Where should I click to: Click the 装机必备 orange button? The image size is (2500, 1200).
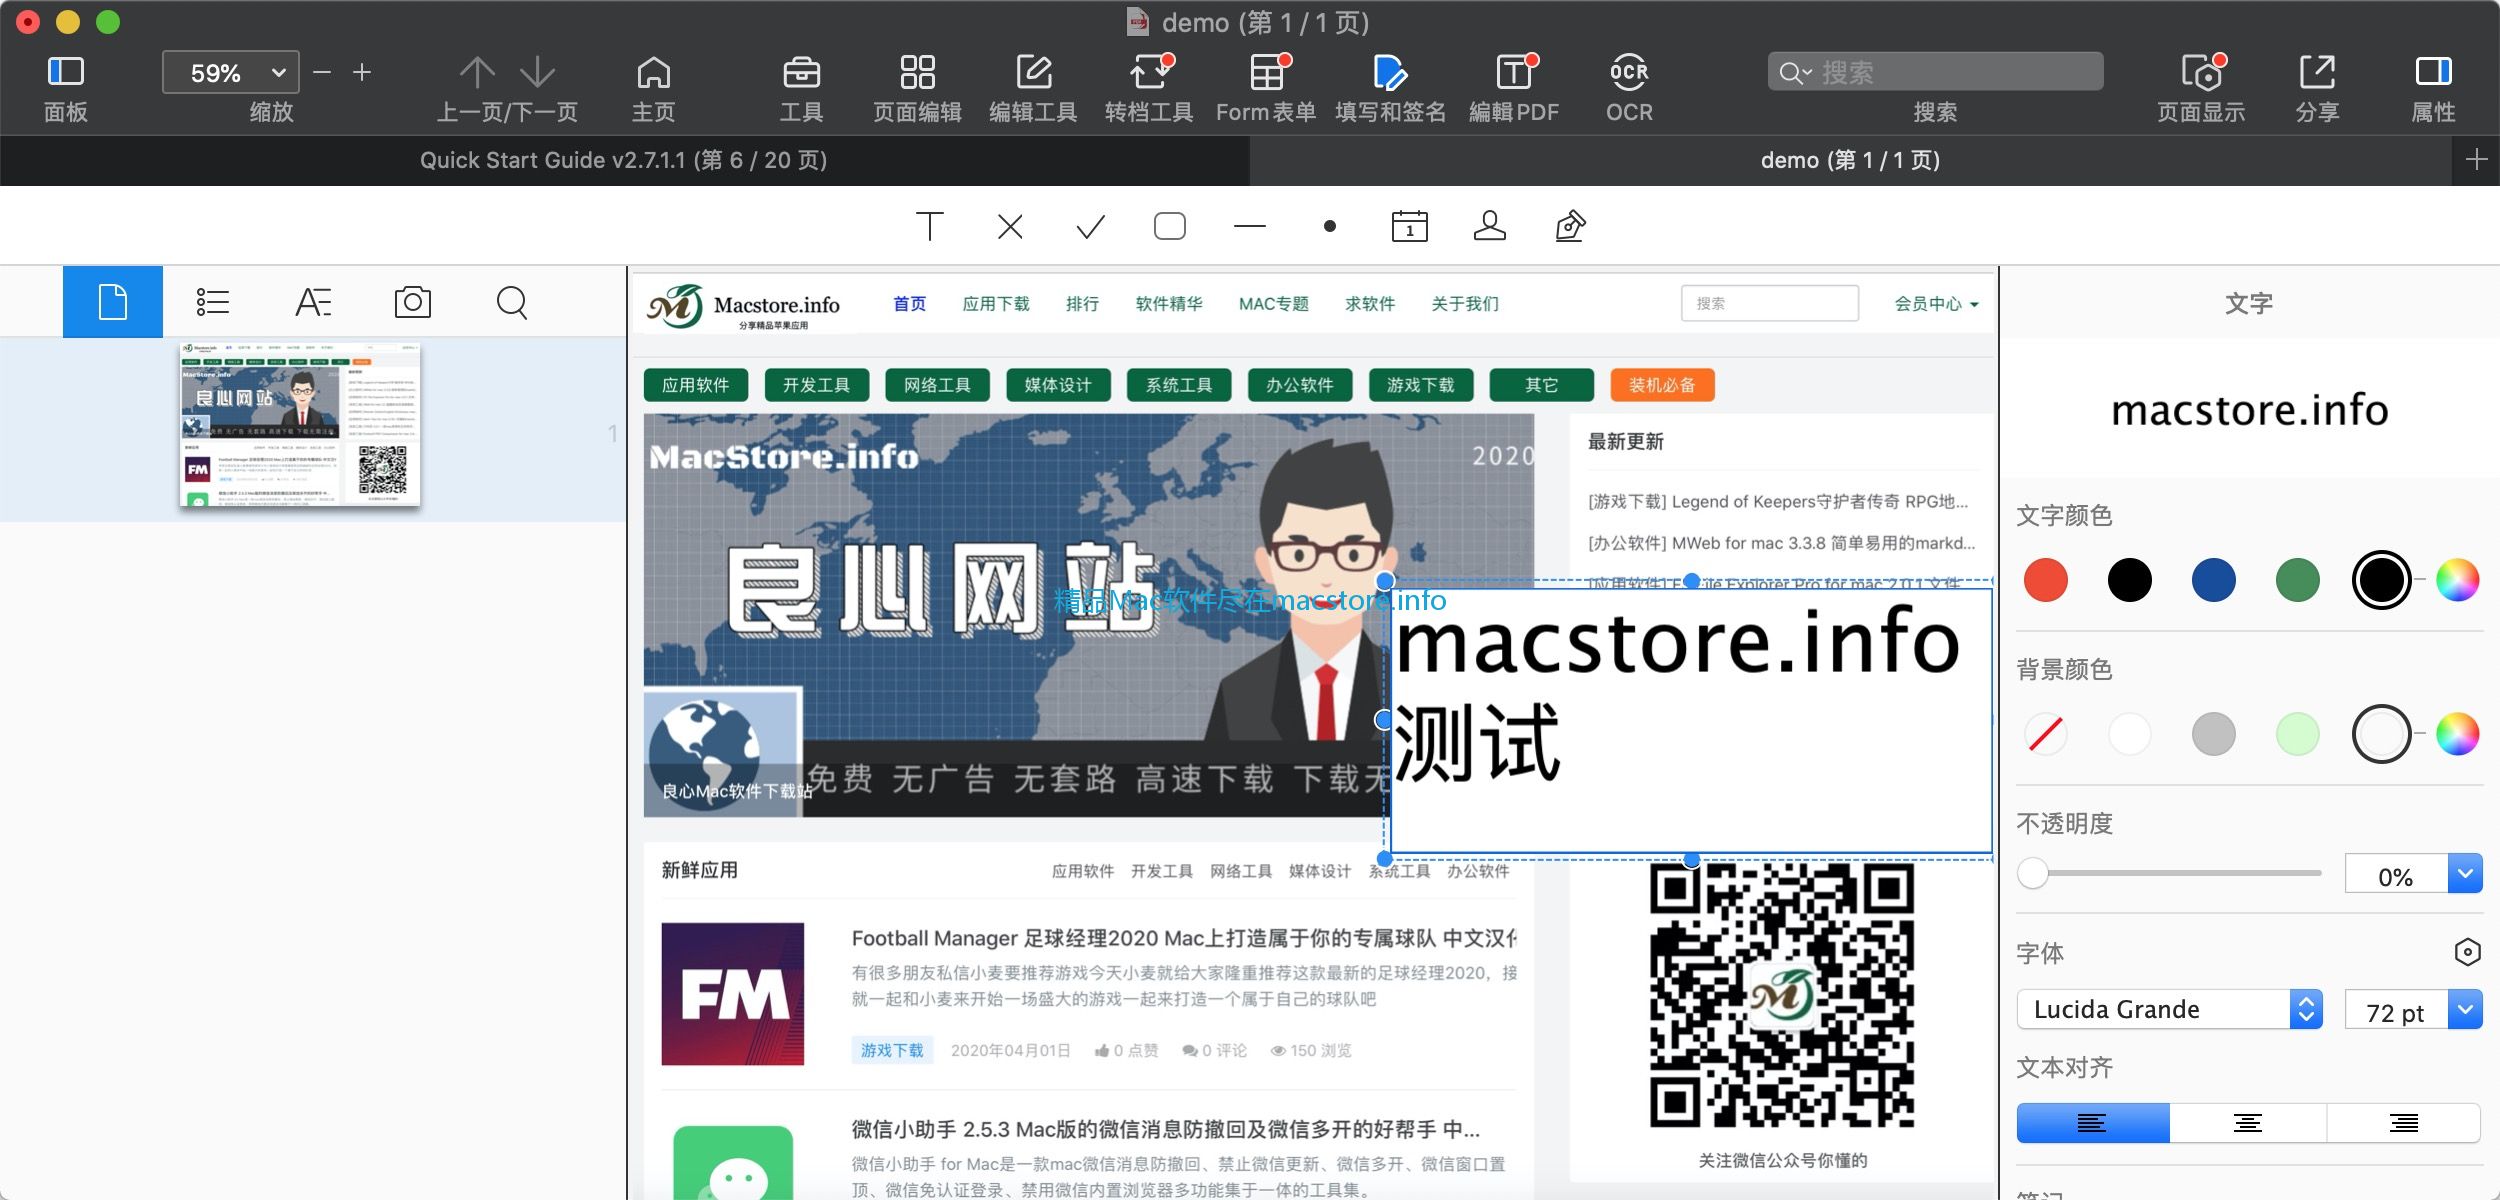1662,385
